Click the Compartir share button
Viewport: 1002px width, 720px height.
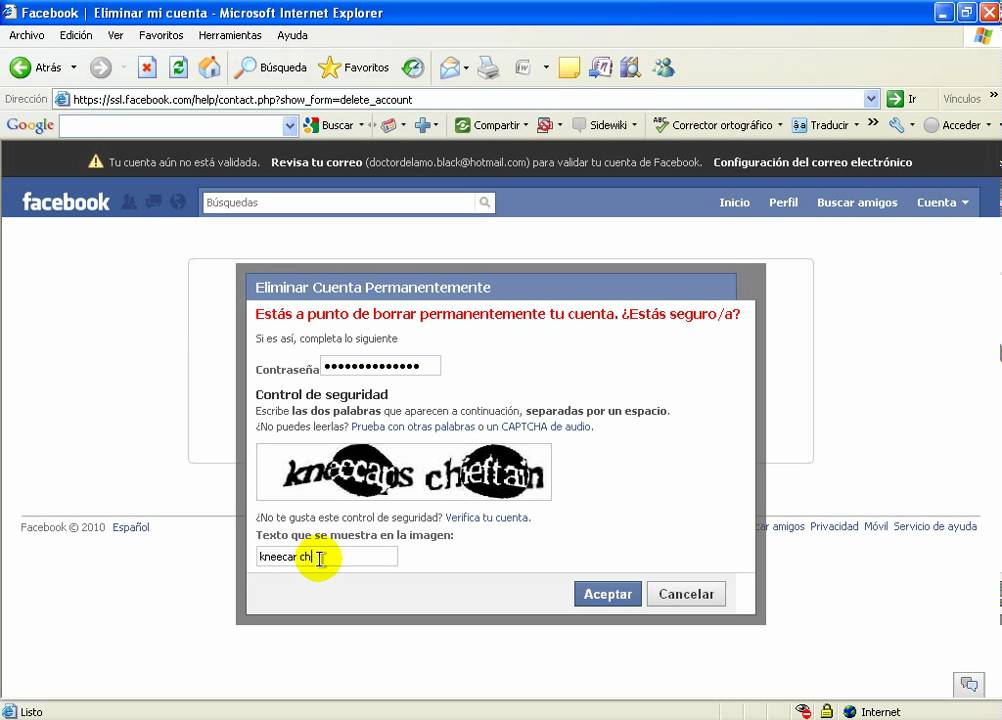click(x=488, y=125)
